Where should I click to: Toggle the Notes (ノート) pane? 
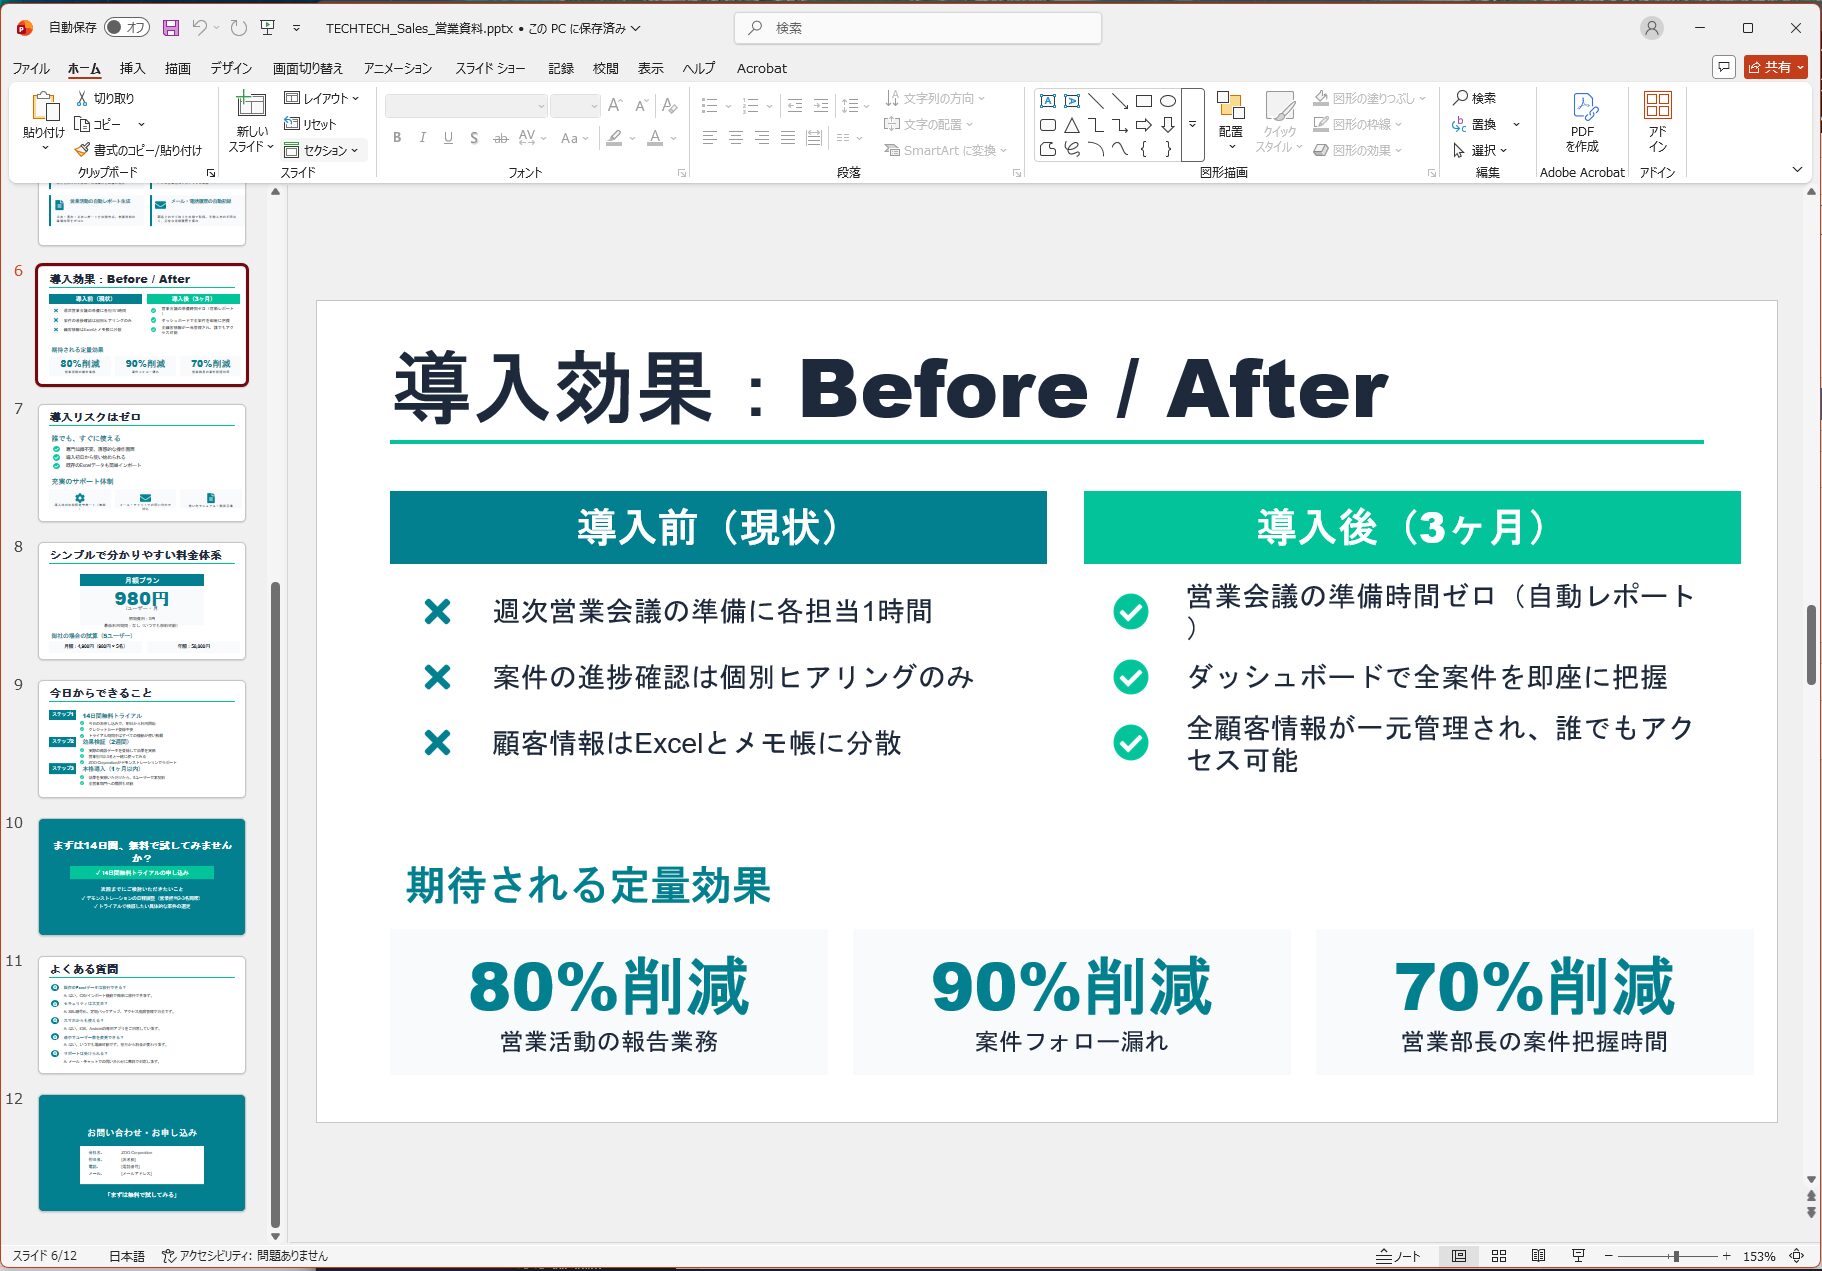coord(1398,1256)
